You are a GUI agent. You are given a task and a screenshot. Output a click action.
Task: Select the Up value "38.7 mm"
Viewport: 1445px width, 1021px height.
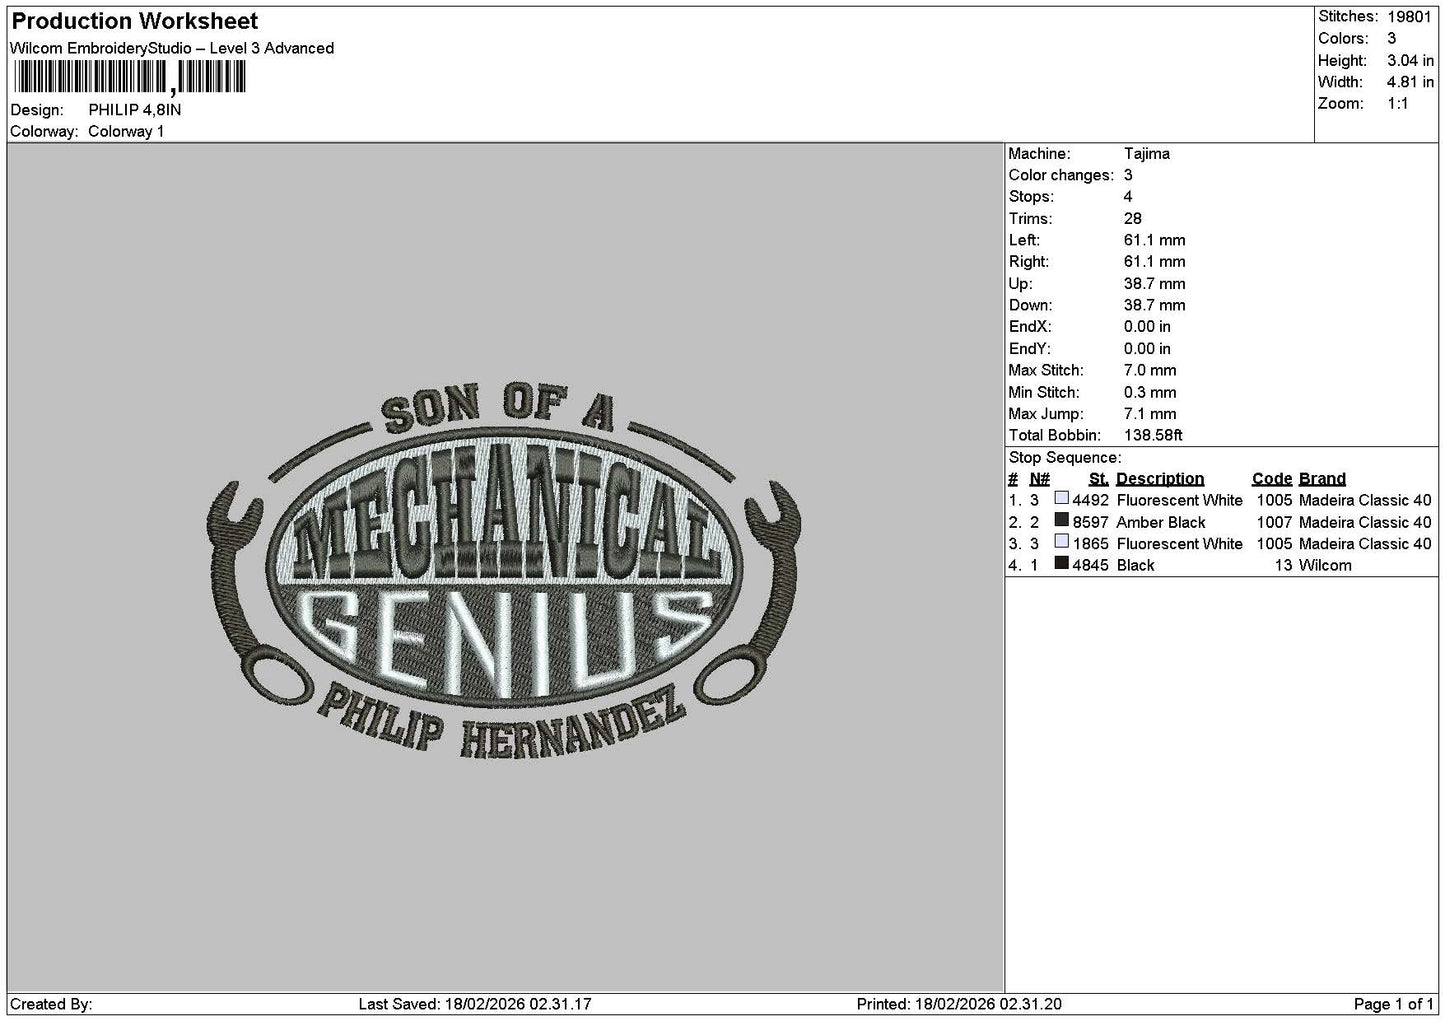1154,284
